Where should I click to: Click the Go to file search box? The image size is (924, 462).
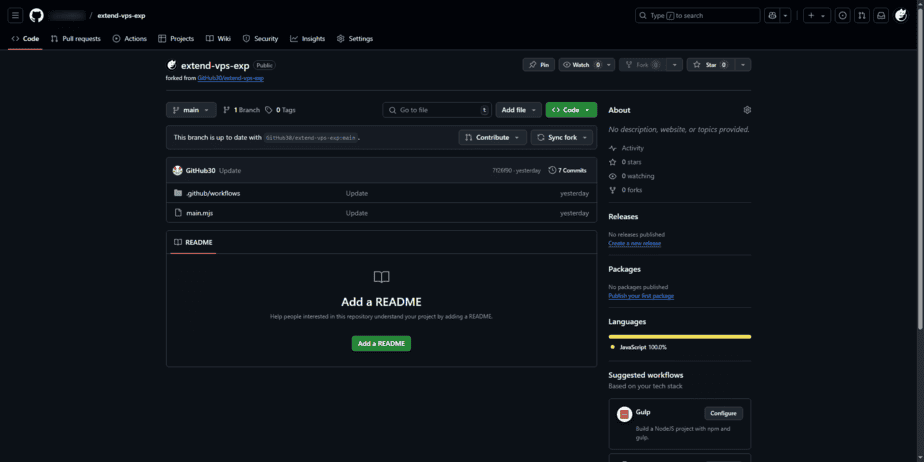(x=437, y=110)
